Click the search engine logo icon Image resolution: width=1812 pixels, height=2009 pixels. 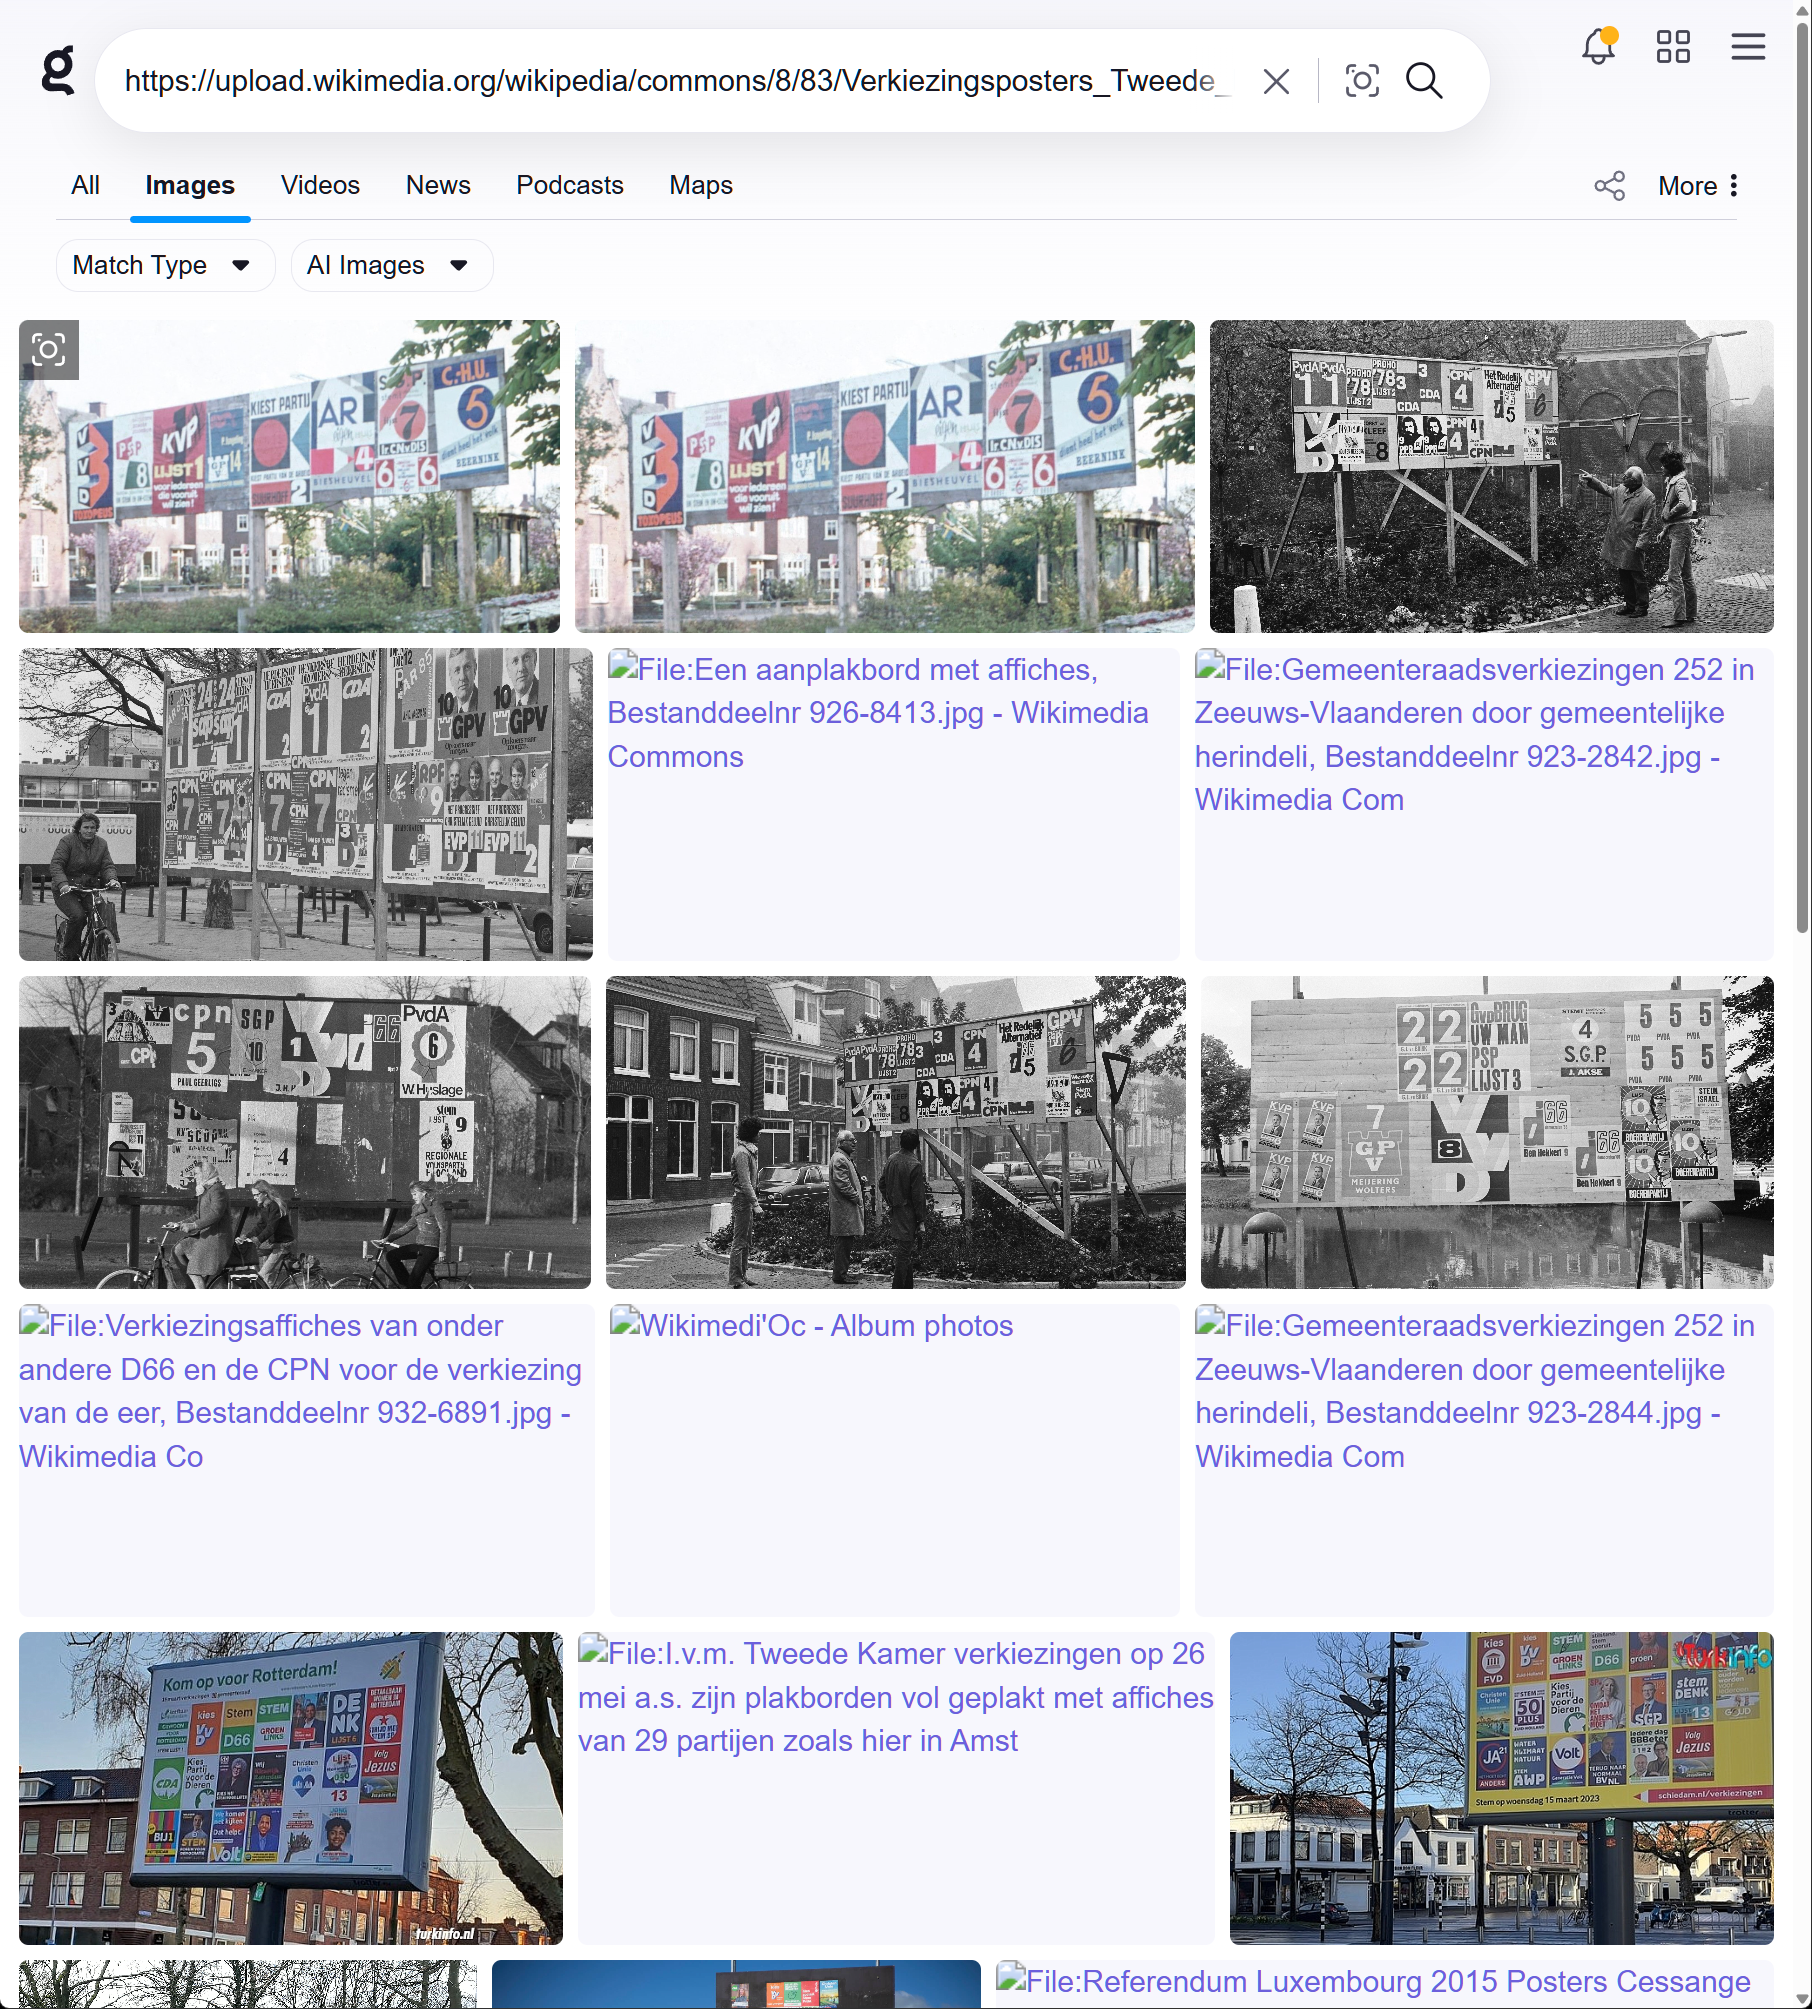pos(58,72)
